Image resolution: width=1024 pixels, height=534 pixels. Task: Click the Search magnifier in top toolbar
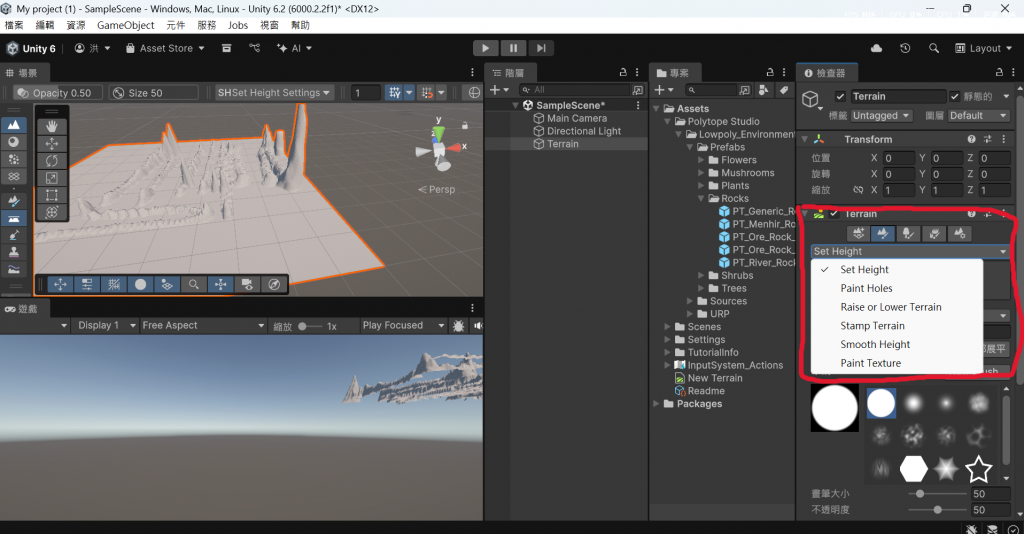pyautogui.click(x=934, y=48)
